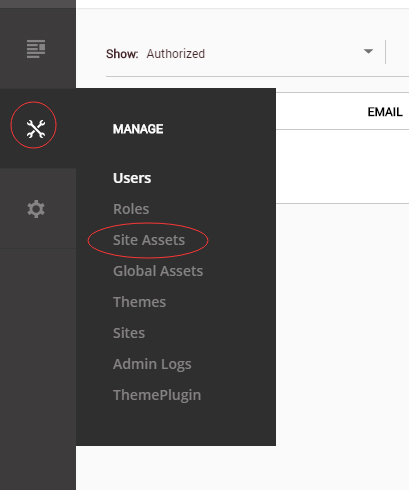Open the Sites menu item
This screenshot has height=490, width=409.
129,333
